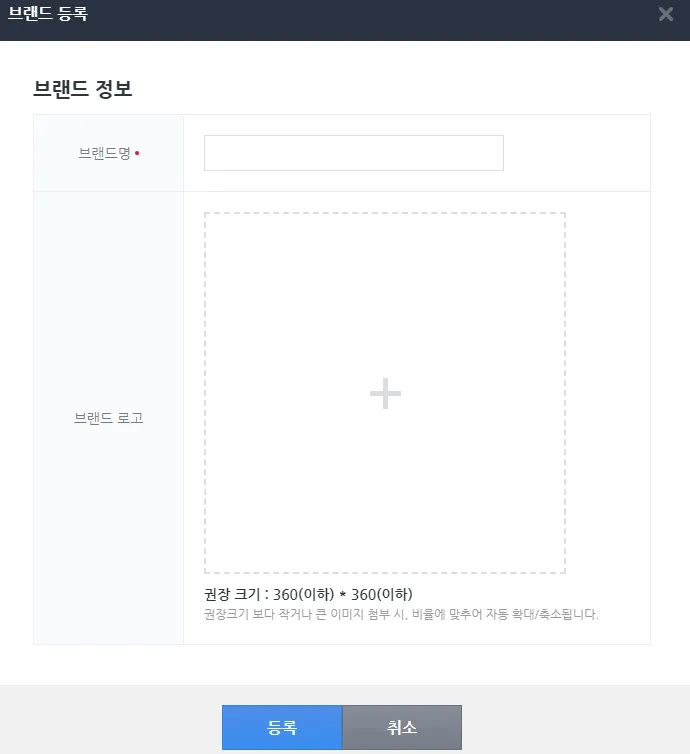Close the 브랜드 등록 dialog
Image resolution: width=690 pixels, height=754 pixels.
click(665, 14)
